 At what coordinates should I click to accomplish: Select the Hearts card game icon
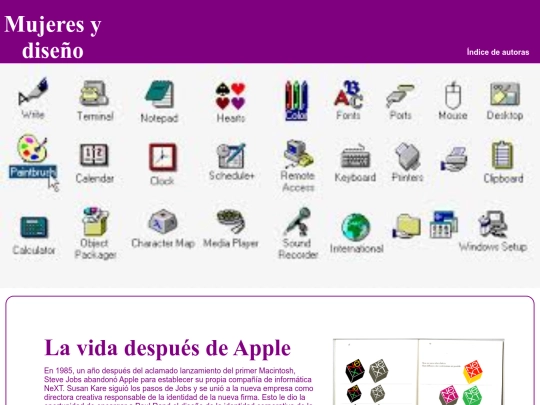(230, 96)
